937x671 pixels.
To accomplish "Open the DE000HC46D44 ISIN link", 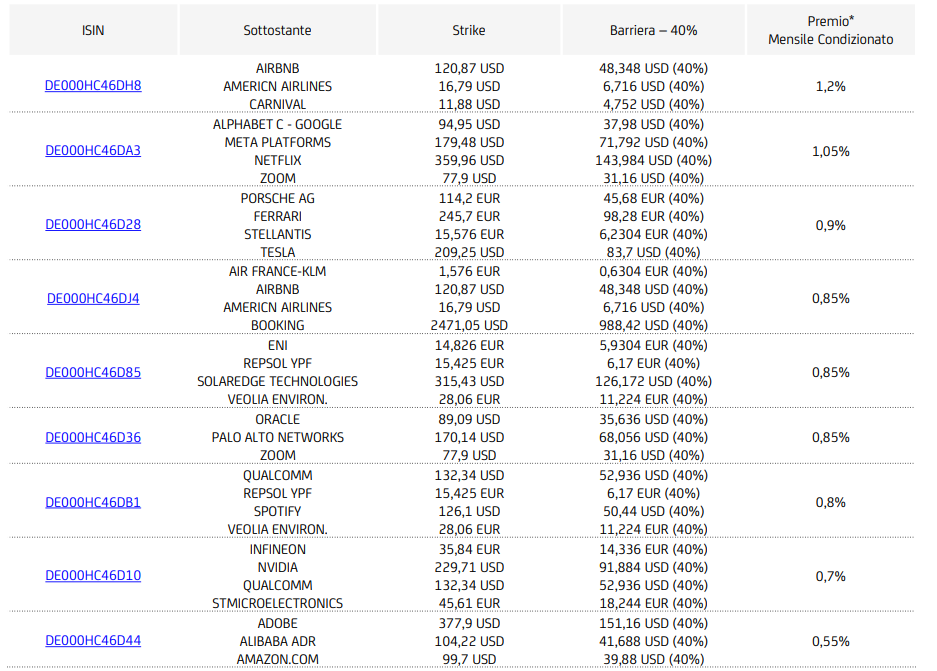I will [x=93, y=641].
